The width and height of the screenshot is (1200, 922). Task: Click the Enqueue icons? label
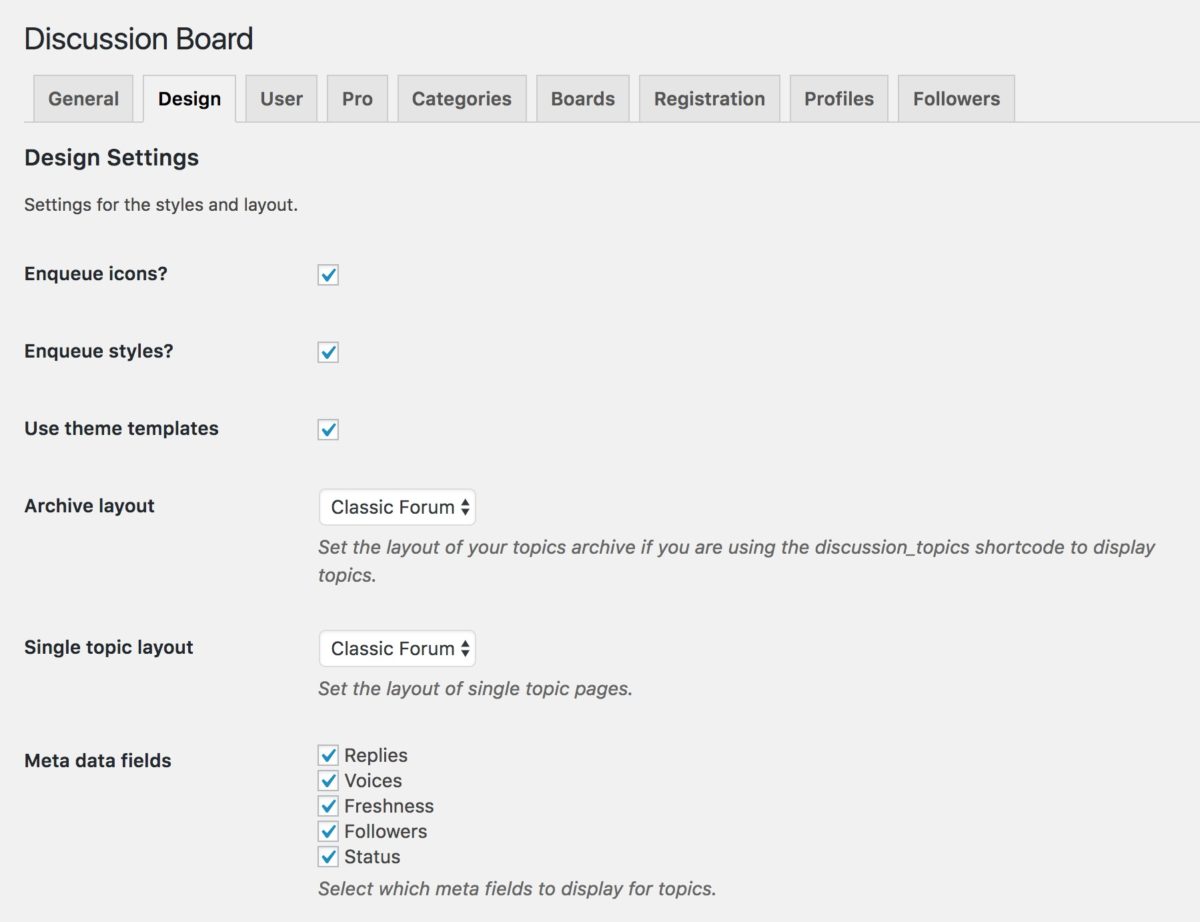[96, 274]
